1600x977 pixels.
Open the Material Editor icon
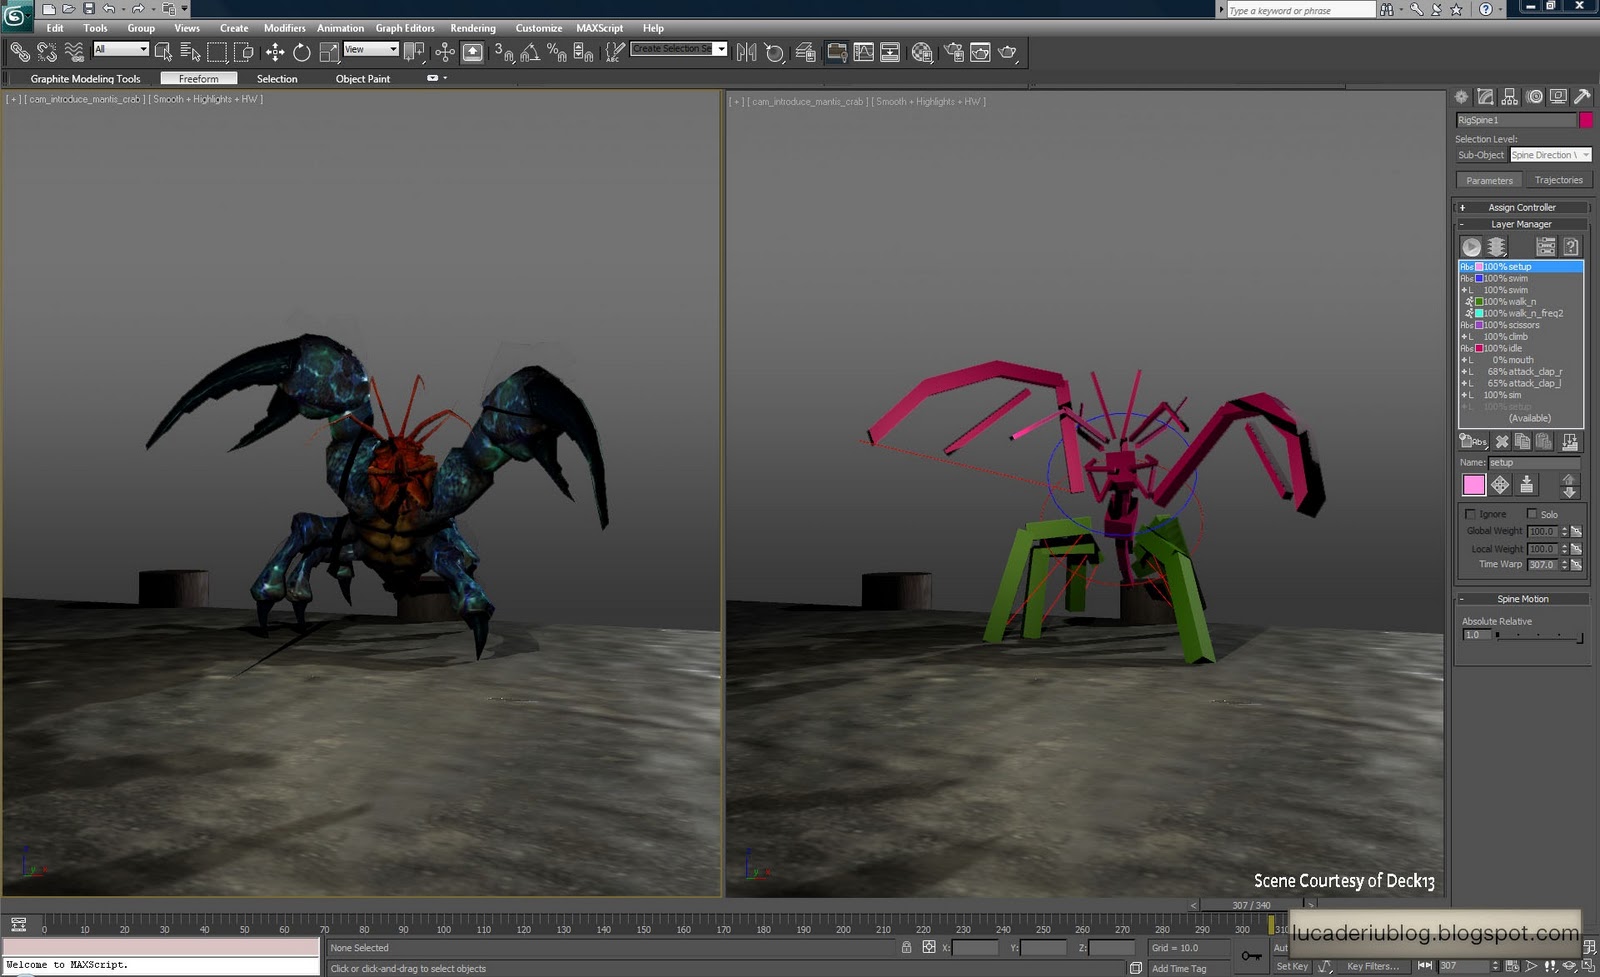(x=922, y=52)
